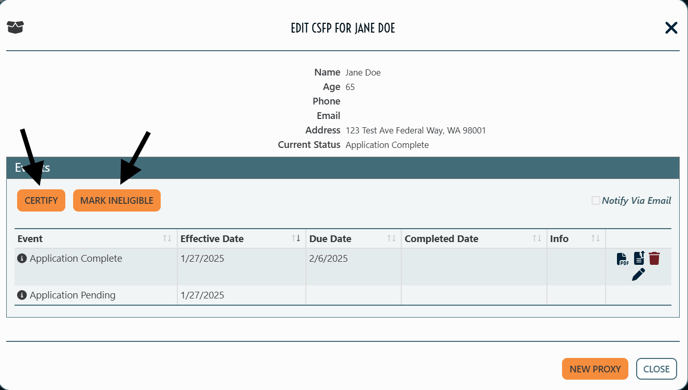The height and width of the screenshot is (390, 688).
Task: Click the Certify button
Action: click(x=41, y=200)
